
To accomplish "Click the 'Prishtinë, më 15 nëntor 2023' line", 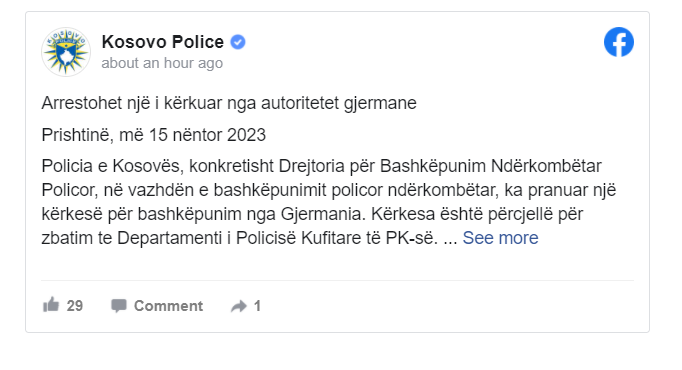I will click(x=154, y=135).
